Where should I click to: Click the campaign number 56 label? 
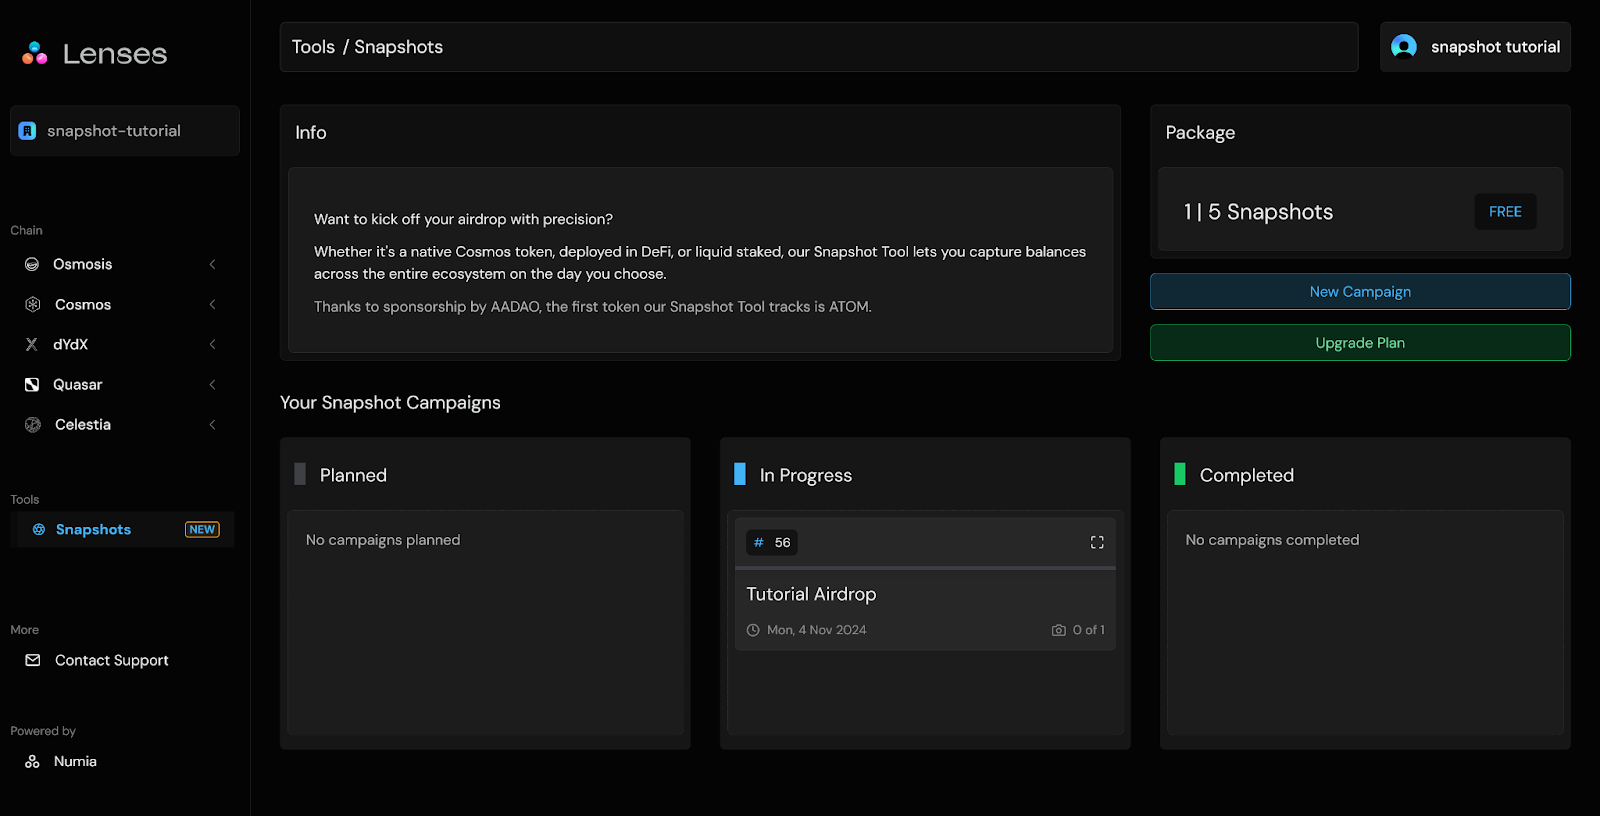tap(783, 542)
